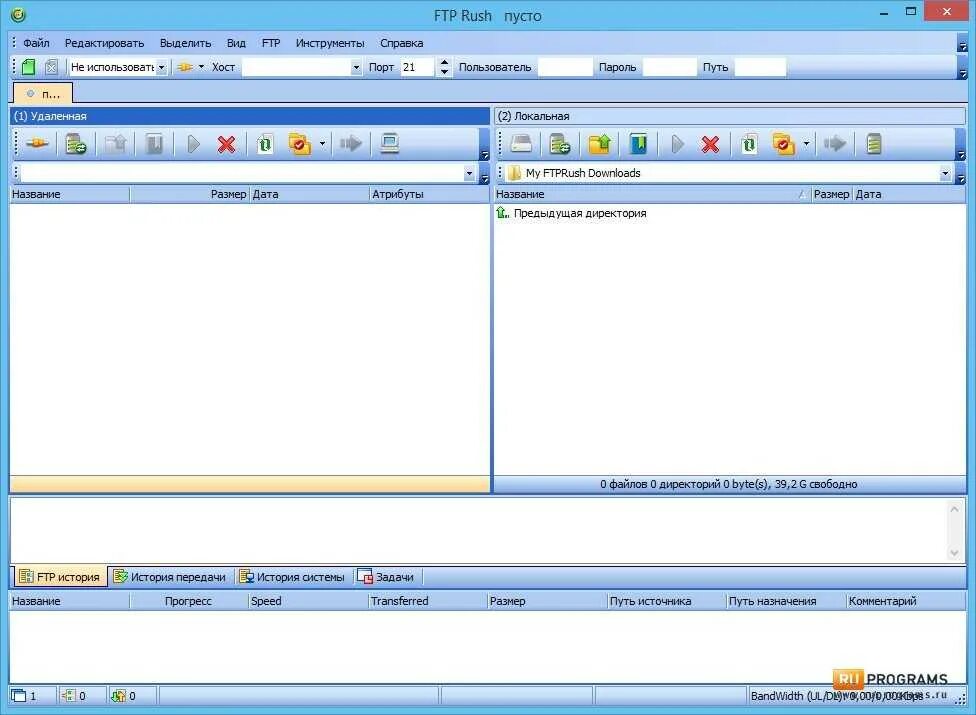Screen dimensions: 976x715
Task: Open the Файл menu
Action: click(x=36, y=43)
